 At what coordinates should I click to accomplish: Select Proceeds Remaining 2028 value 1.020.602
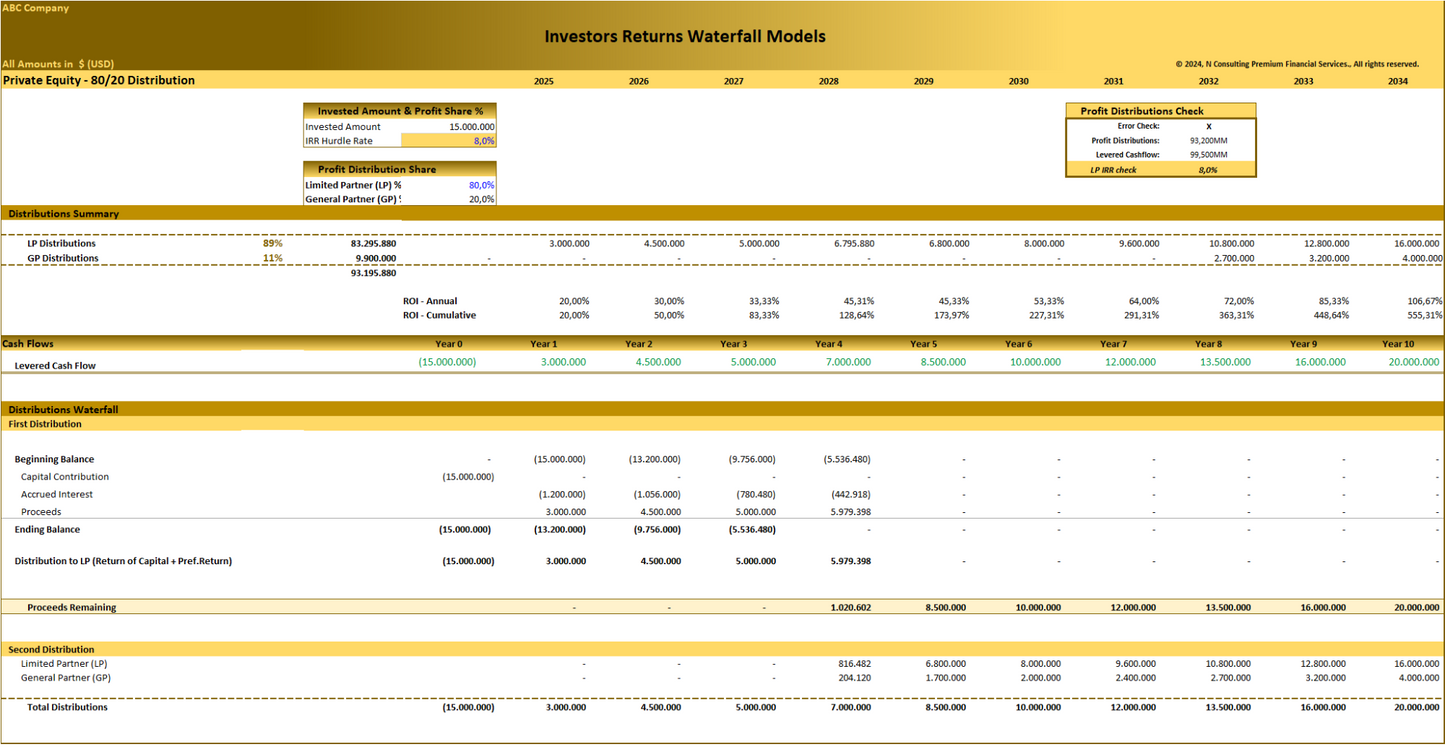[x=850, y=608]
